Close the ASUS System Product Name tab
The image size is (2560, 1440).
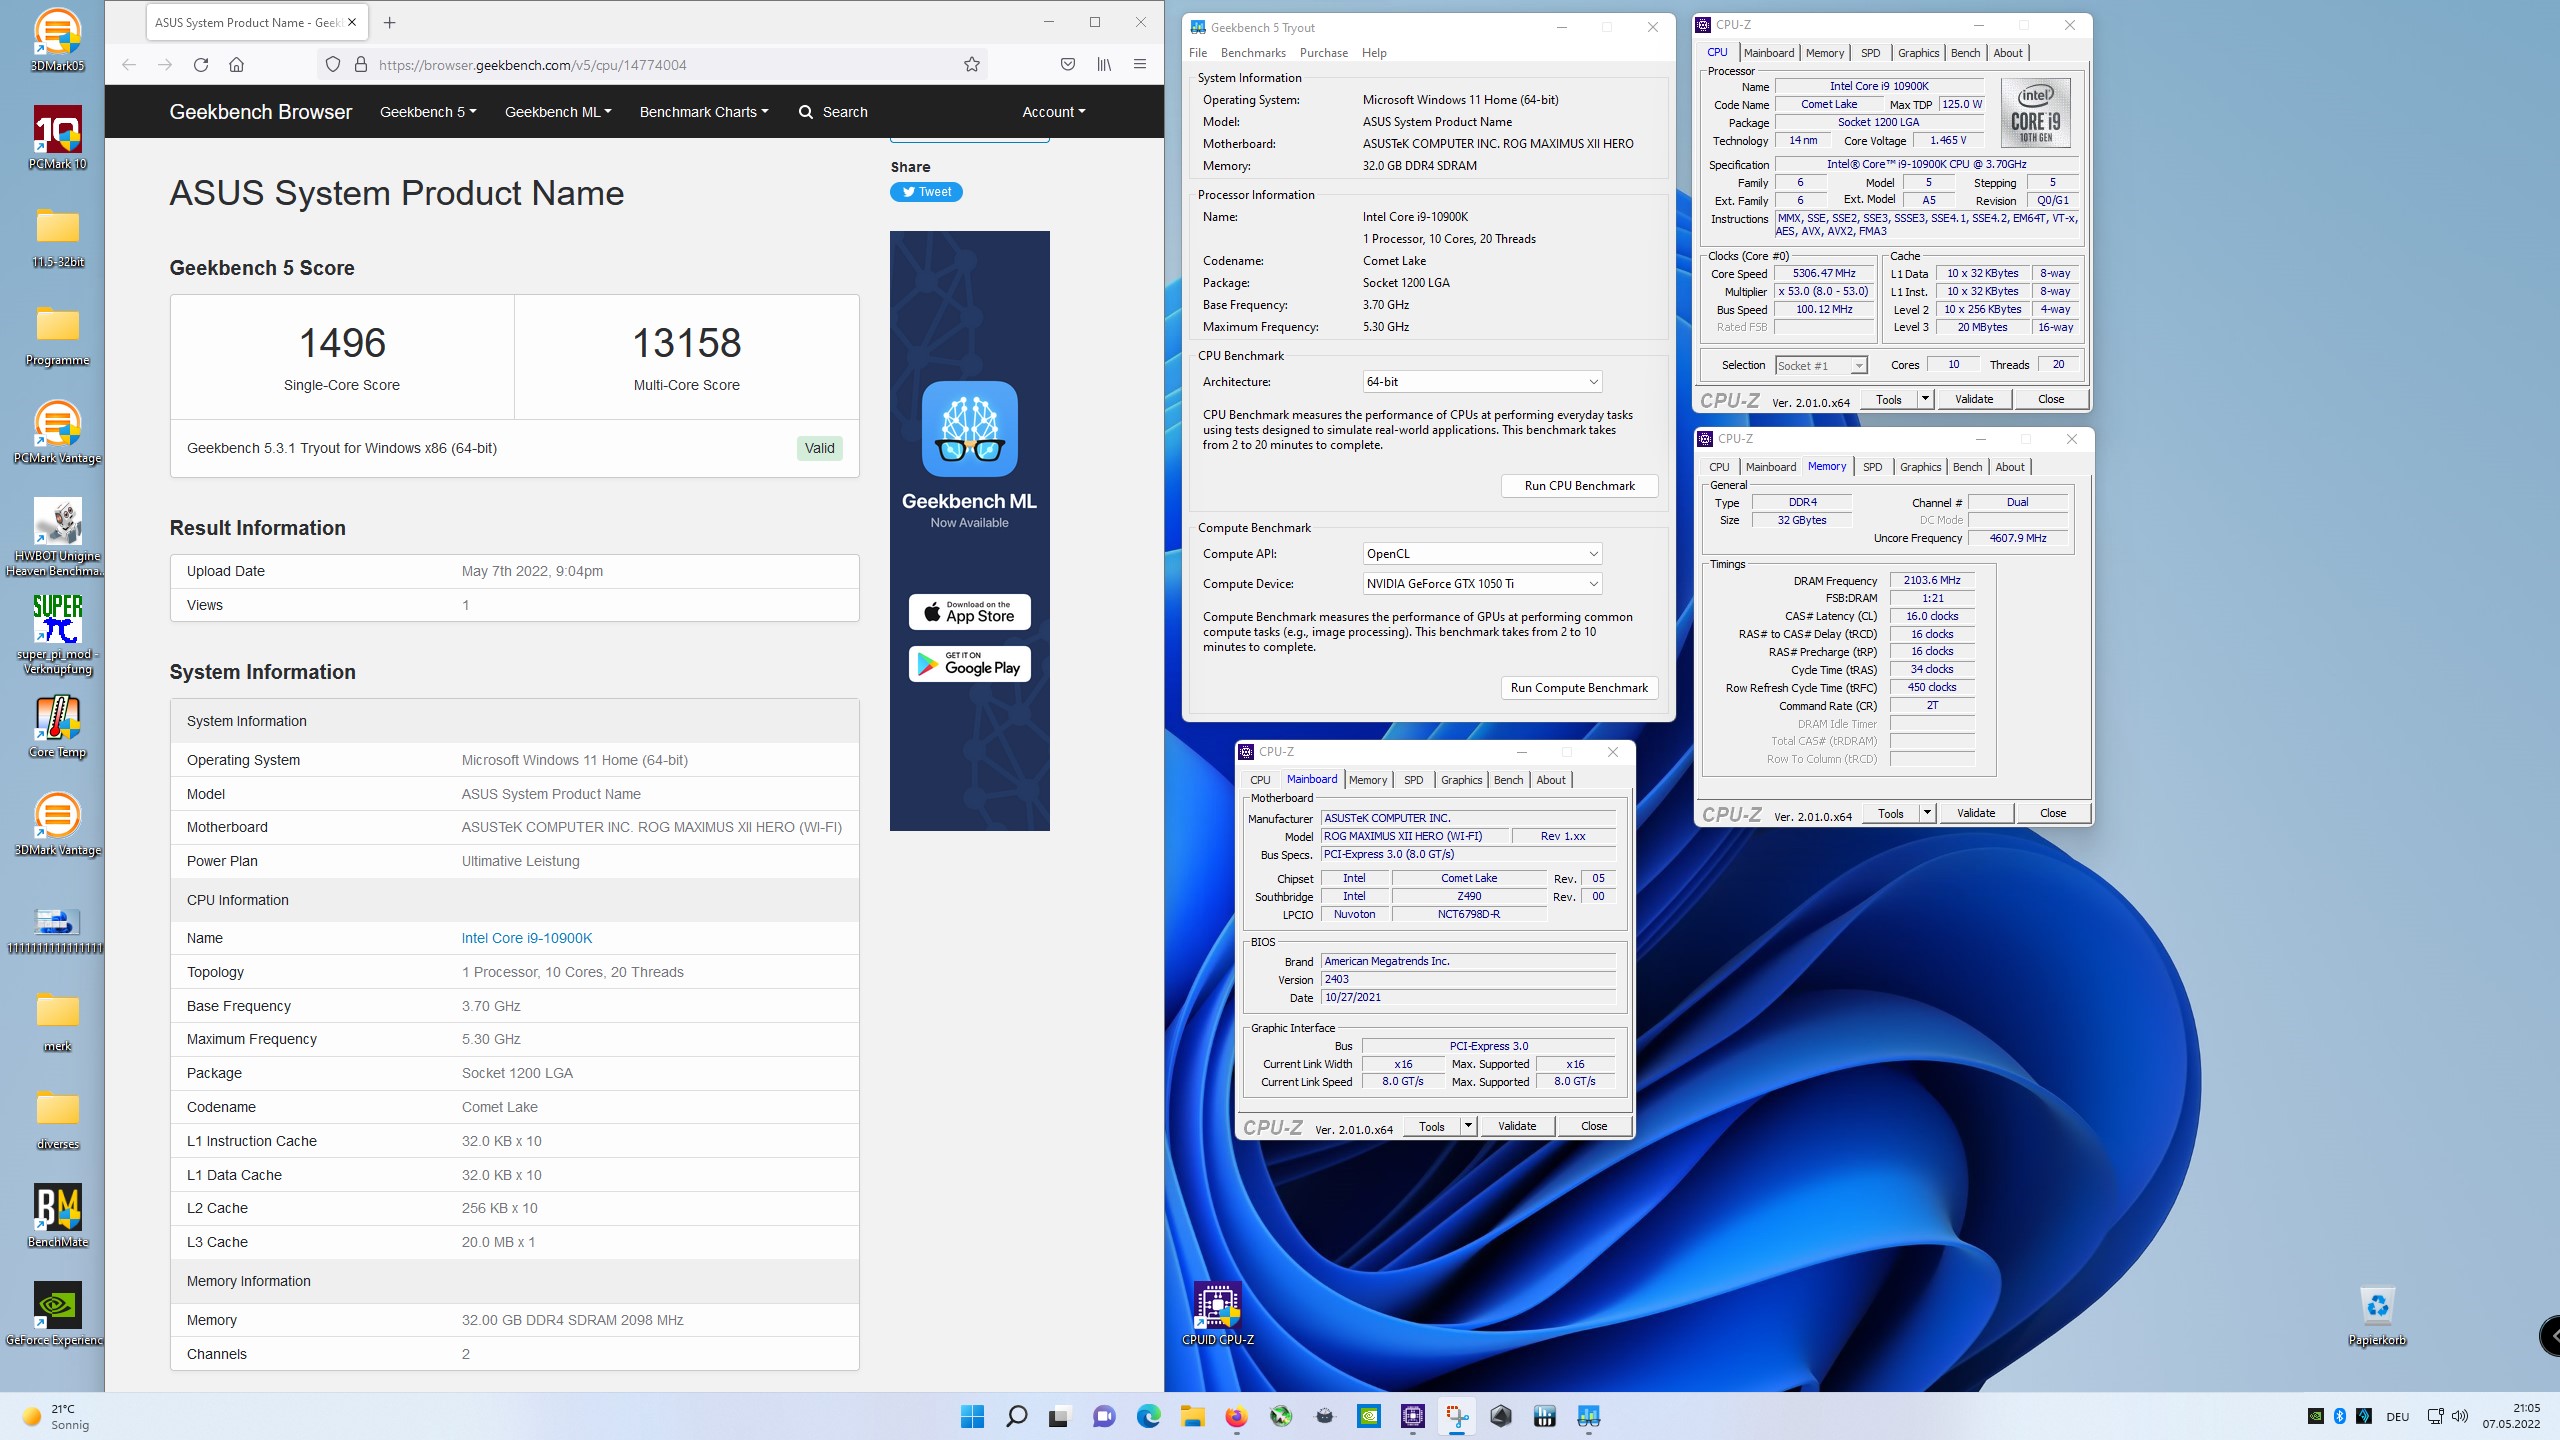352,22
